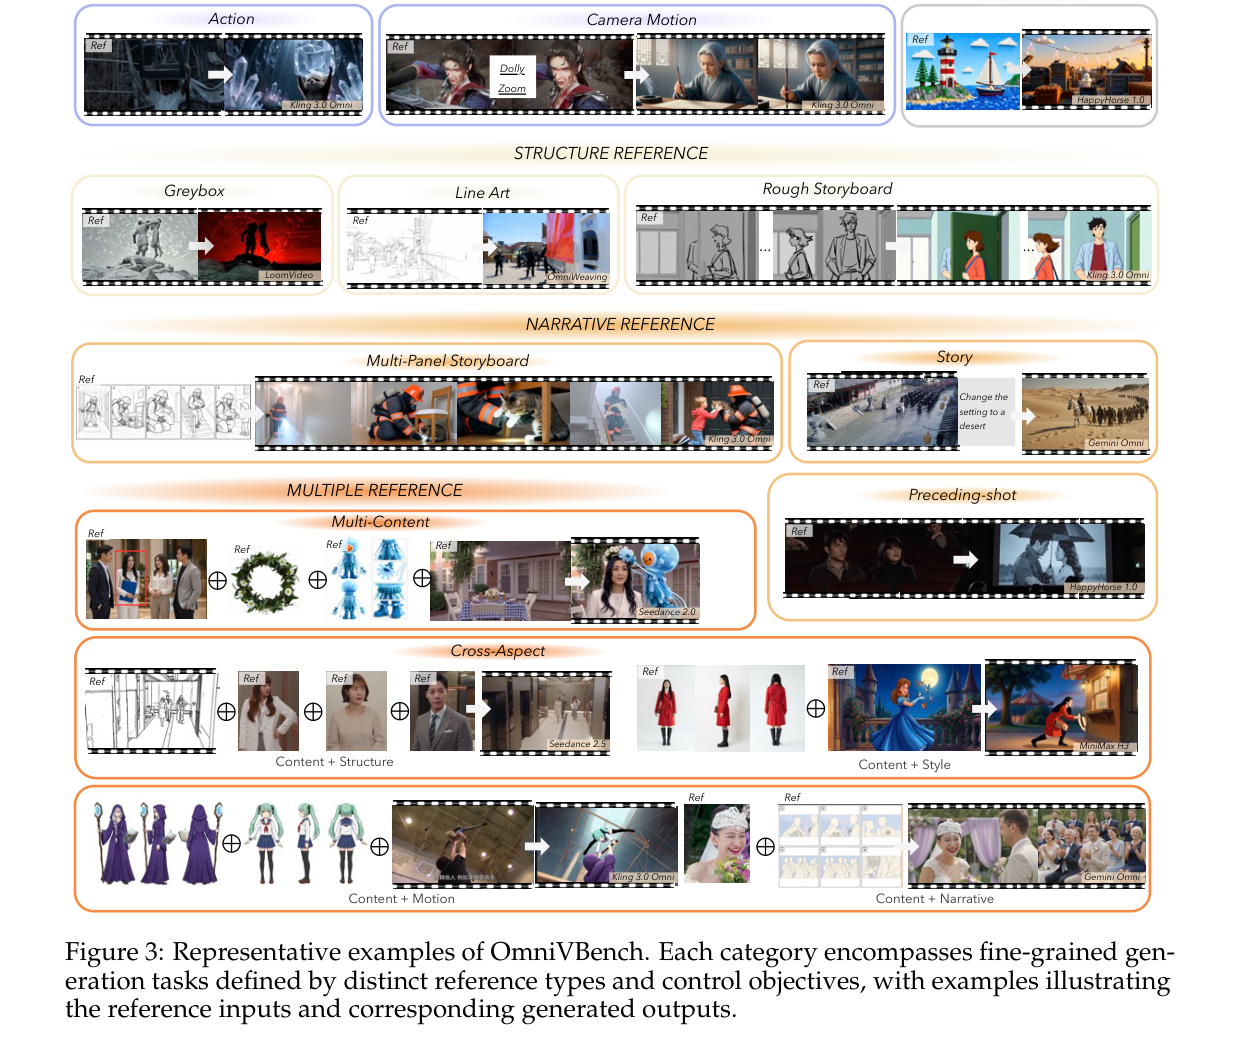Select the "NARRATIVE REFERENCE" section title
The image size is (1240, 1038).
tap(620, 324)
